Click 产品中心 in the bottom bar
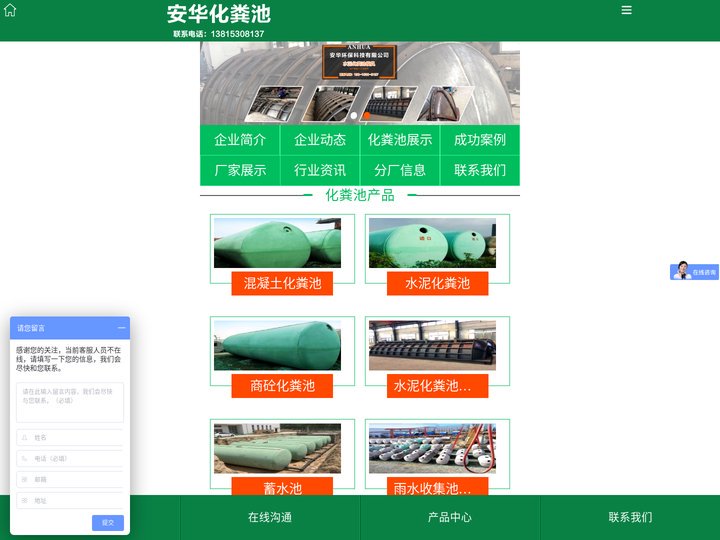 pyautogui.click(x=450, y=518)
